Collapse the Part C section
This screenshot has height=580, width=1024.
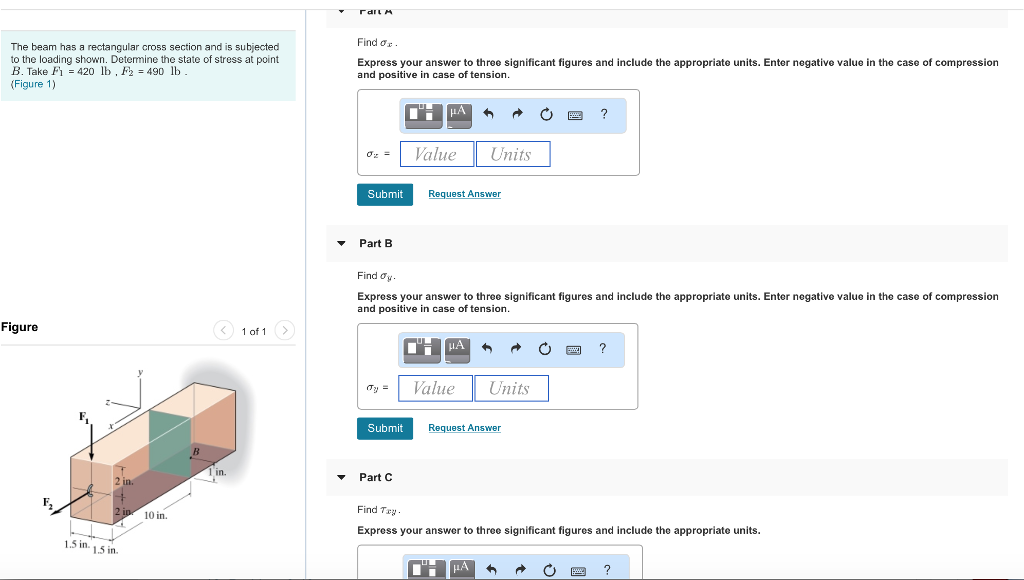pos(341,477)
